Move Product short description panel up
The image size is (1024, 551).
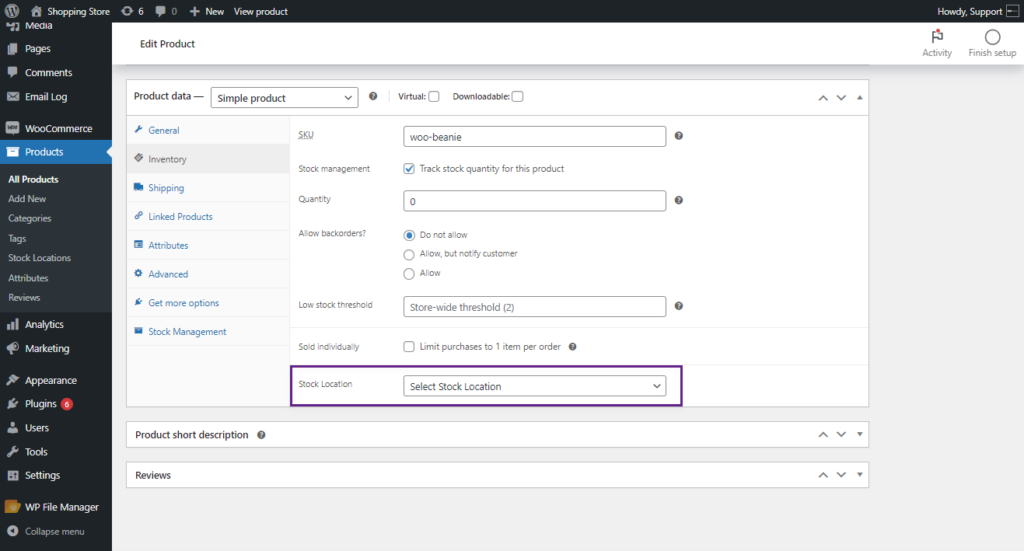pos(823,434)
